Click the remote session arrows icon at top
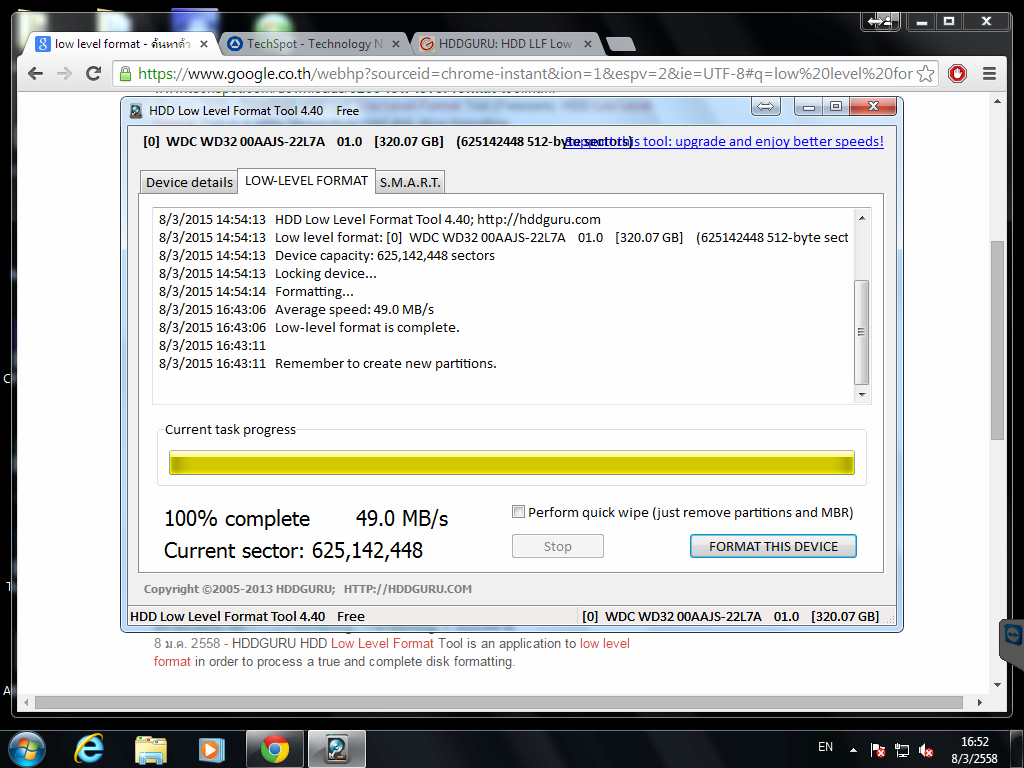This screenshot has width=1024, height=768. coord(879,21)
